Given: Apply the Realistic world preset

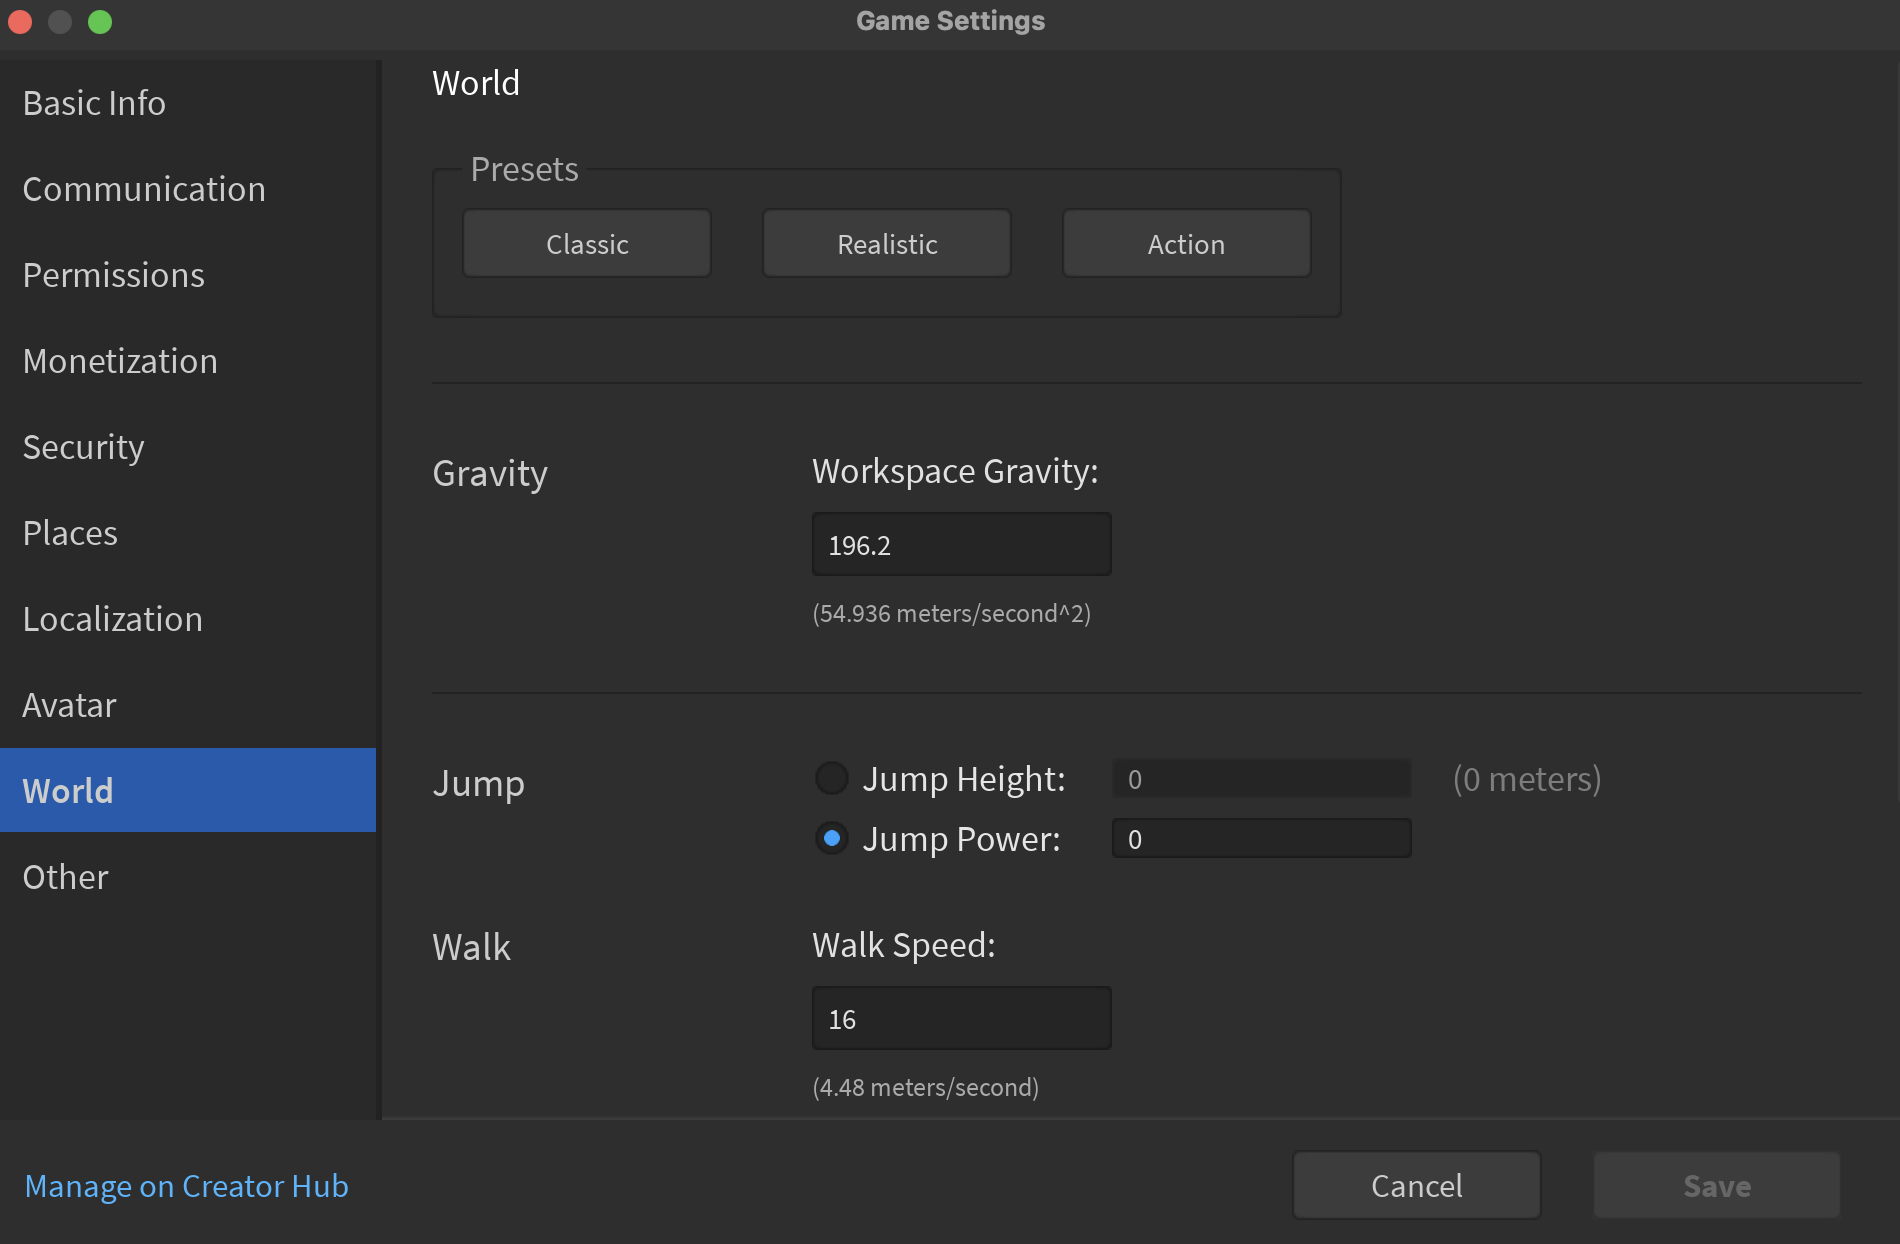Looking at the screenshot, I should [887, 244].
